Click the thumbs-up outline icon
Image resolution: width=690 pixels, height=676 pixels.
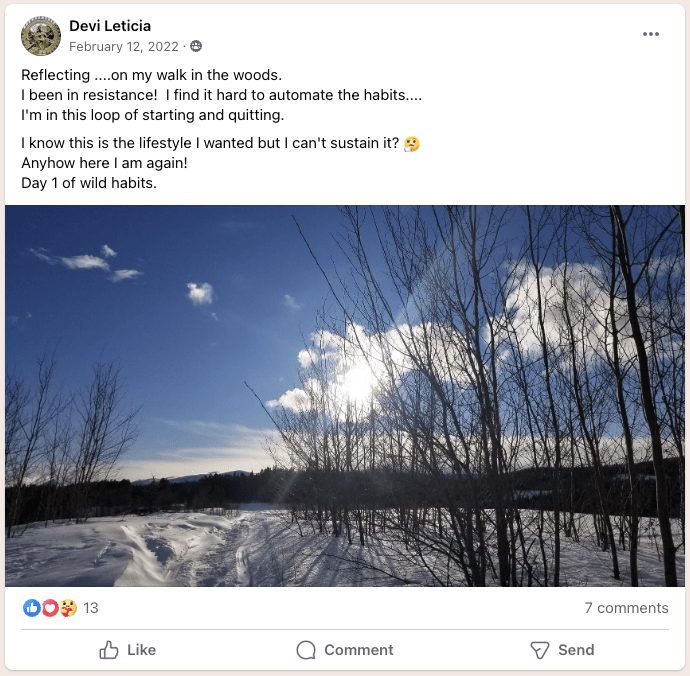(x=109, y=650)
